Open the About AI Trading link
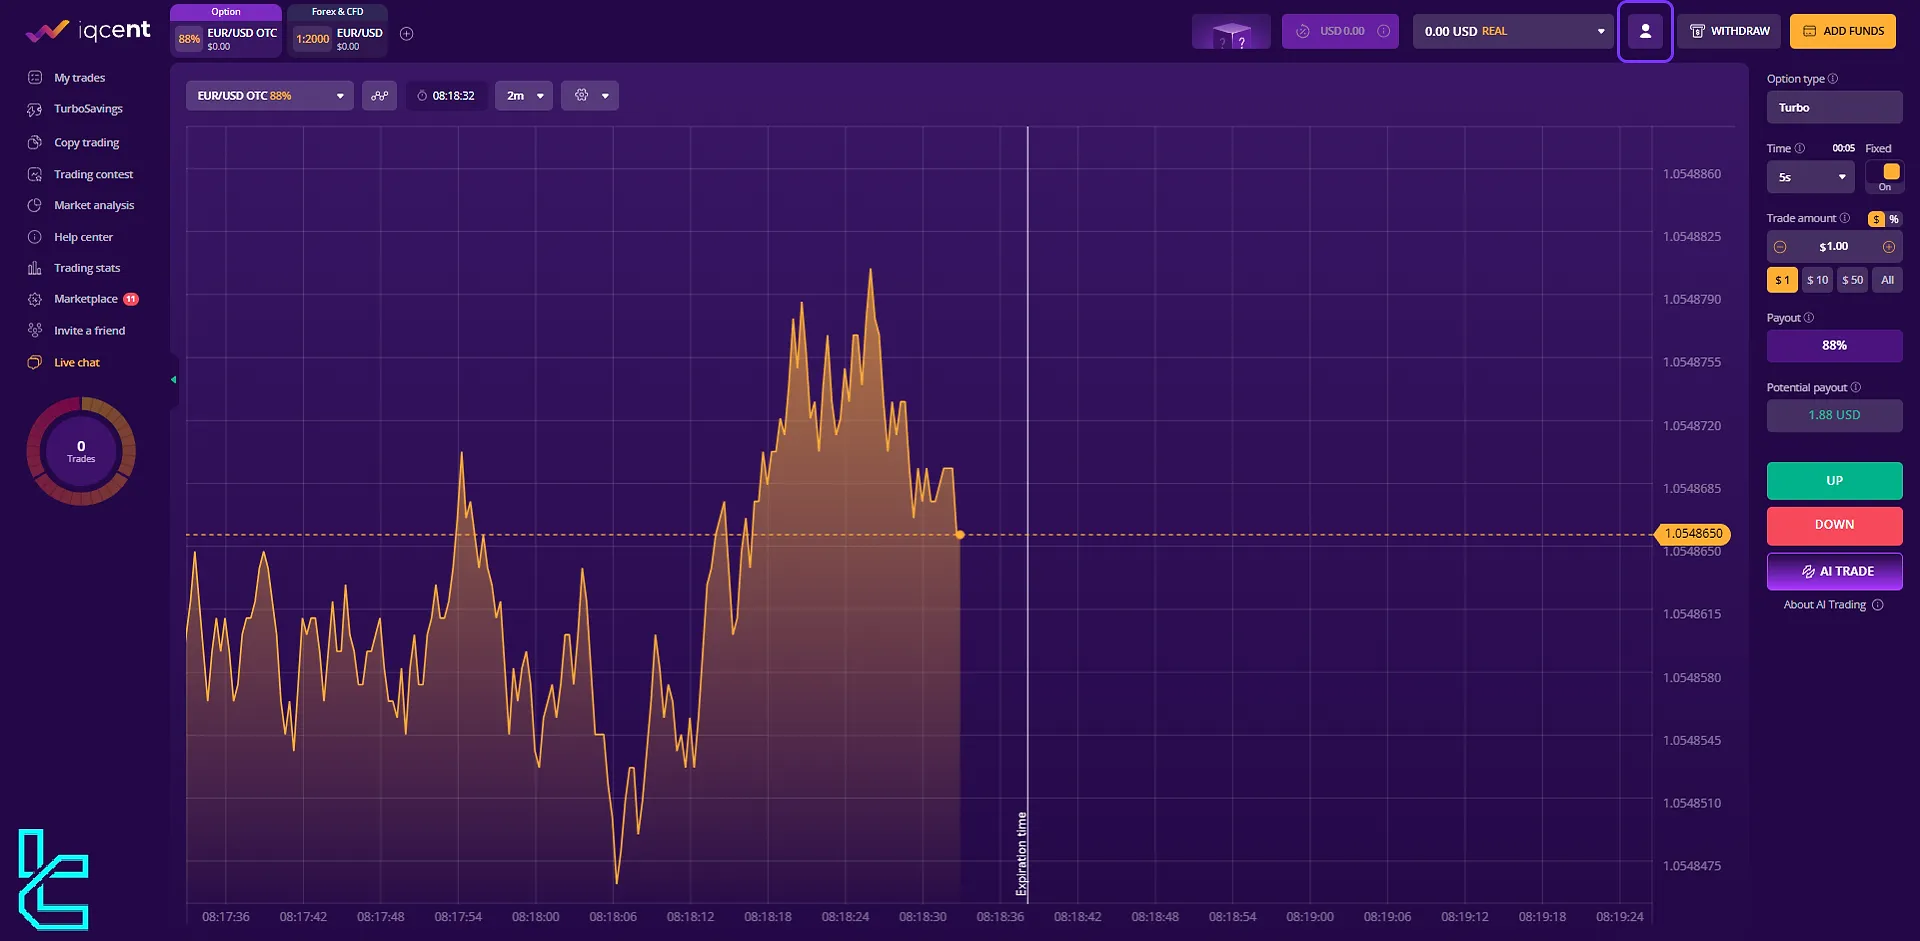 click(x=1824, y=605)
